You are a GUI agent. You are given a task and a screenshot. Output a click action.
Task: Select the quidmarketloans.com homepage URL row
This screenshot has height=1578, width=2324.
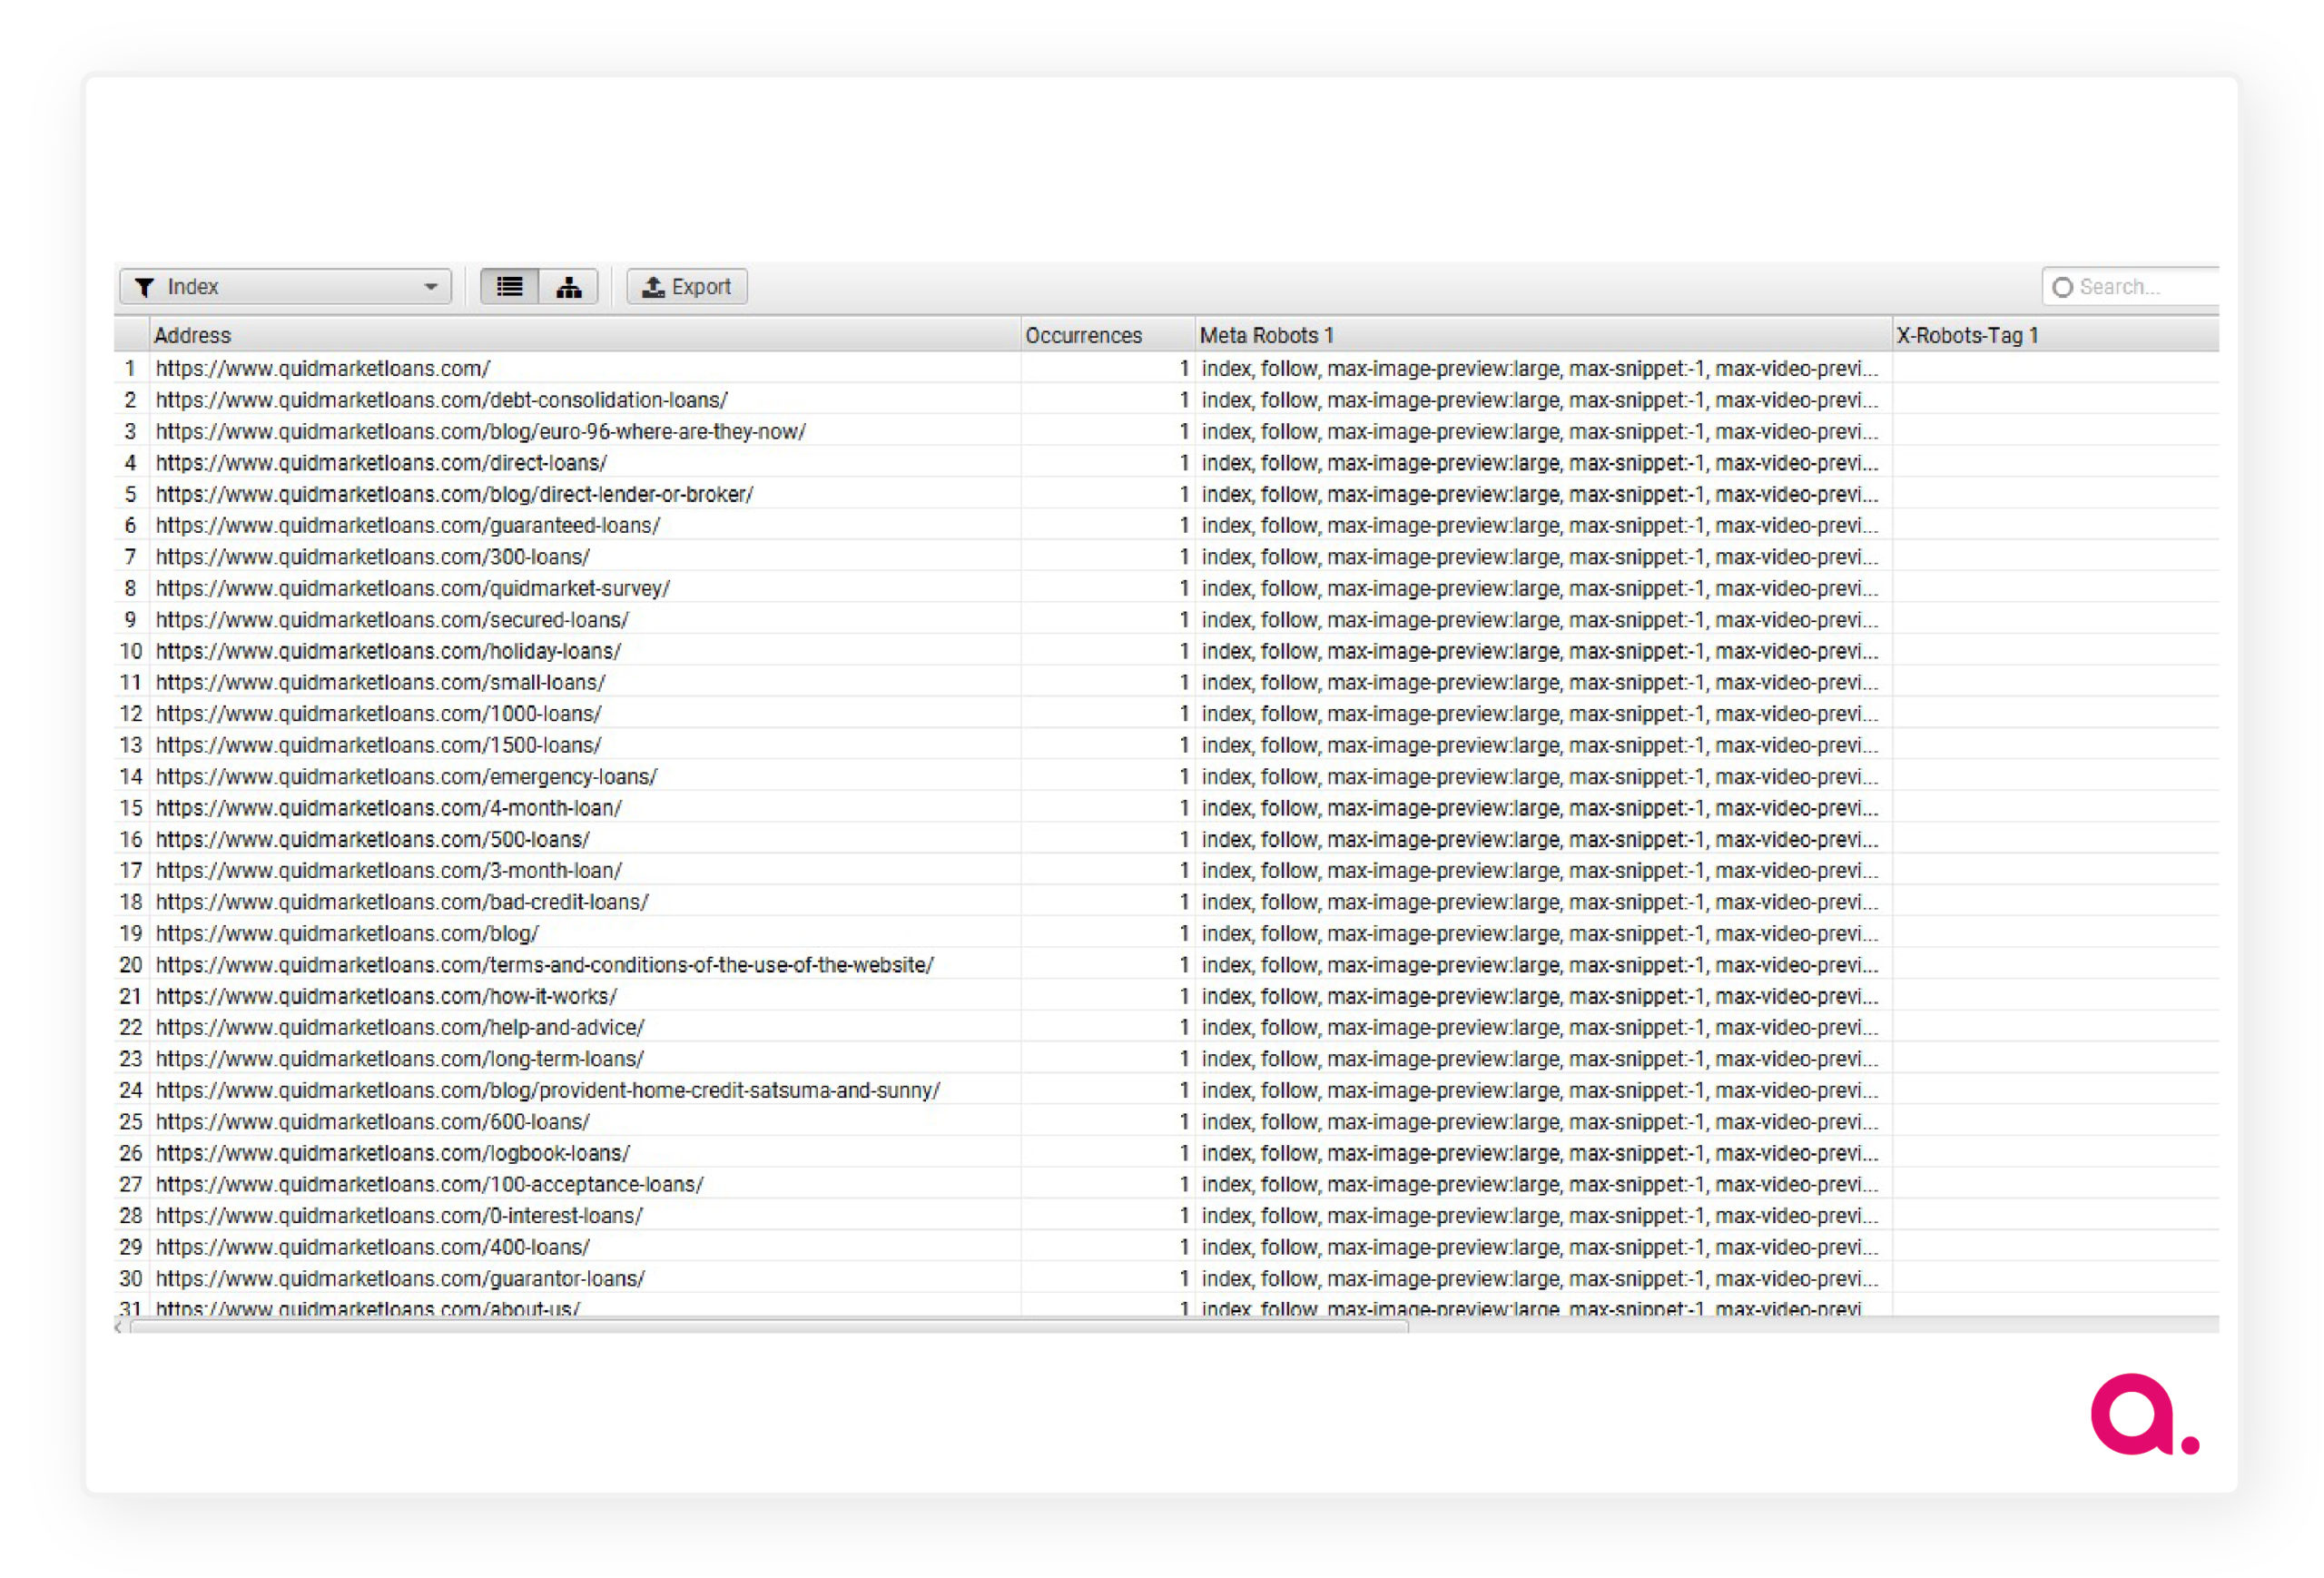(x=323, y=368)
